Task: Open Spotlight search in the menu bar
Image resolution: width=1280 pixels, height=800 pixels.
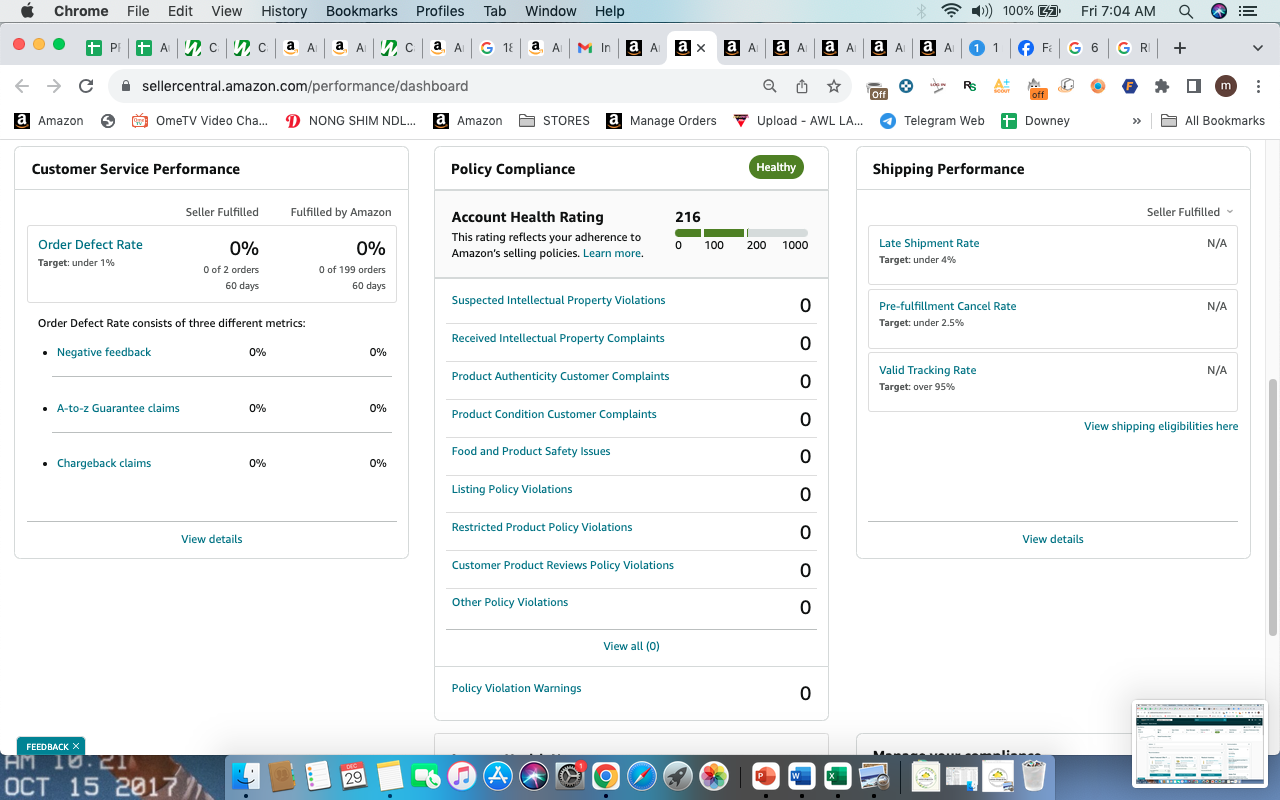Action: pos(1186,11)
